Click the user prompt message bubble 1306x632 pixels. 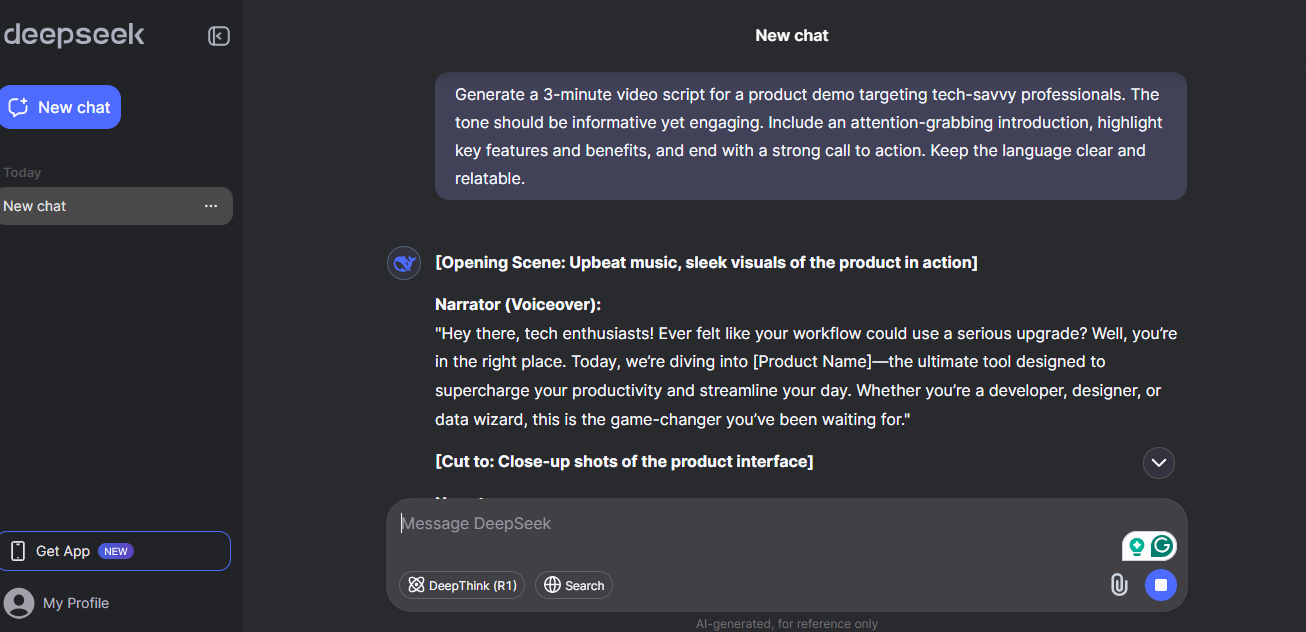click(810, 136)
